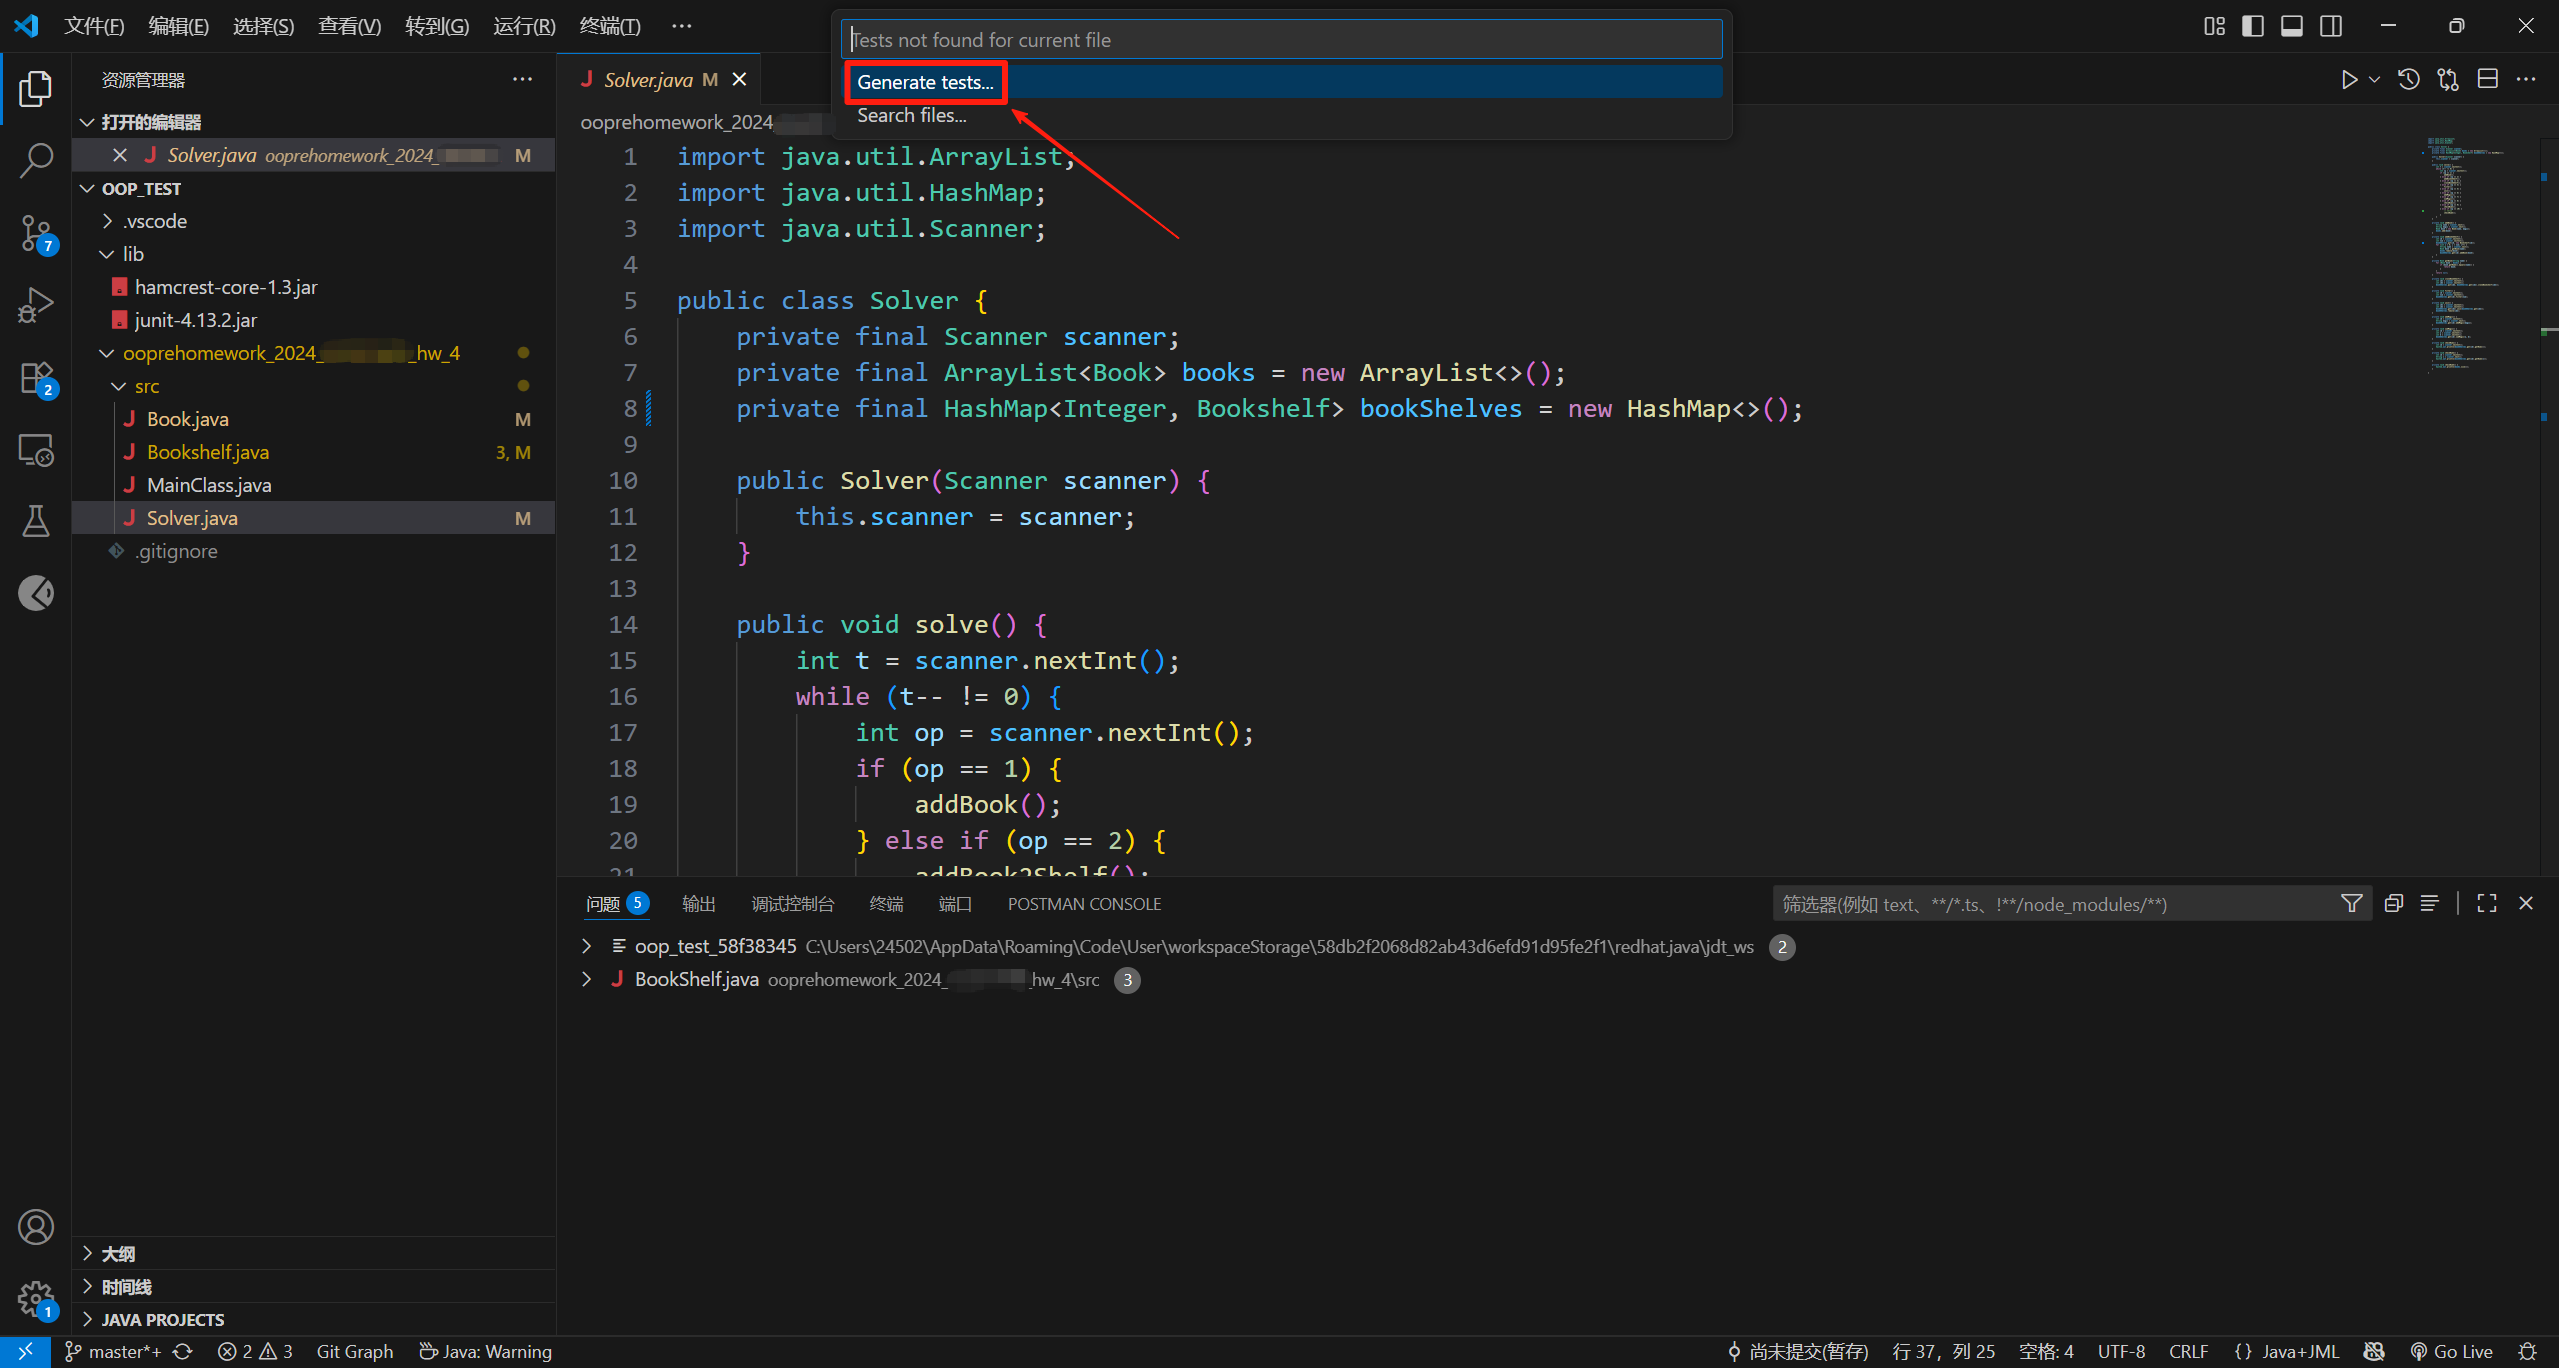
Task: Toggle secondary side bar visibility
Action: point(2331,26)
